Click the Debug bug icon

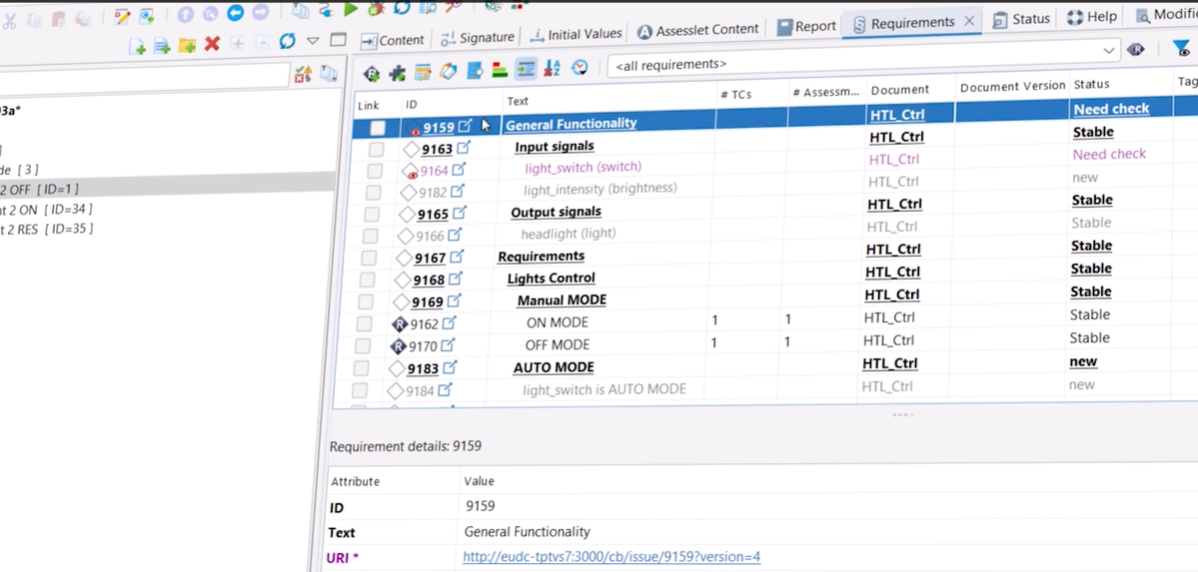pos(376,8)
